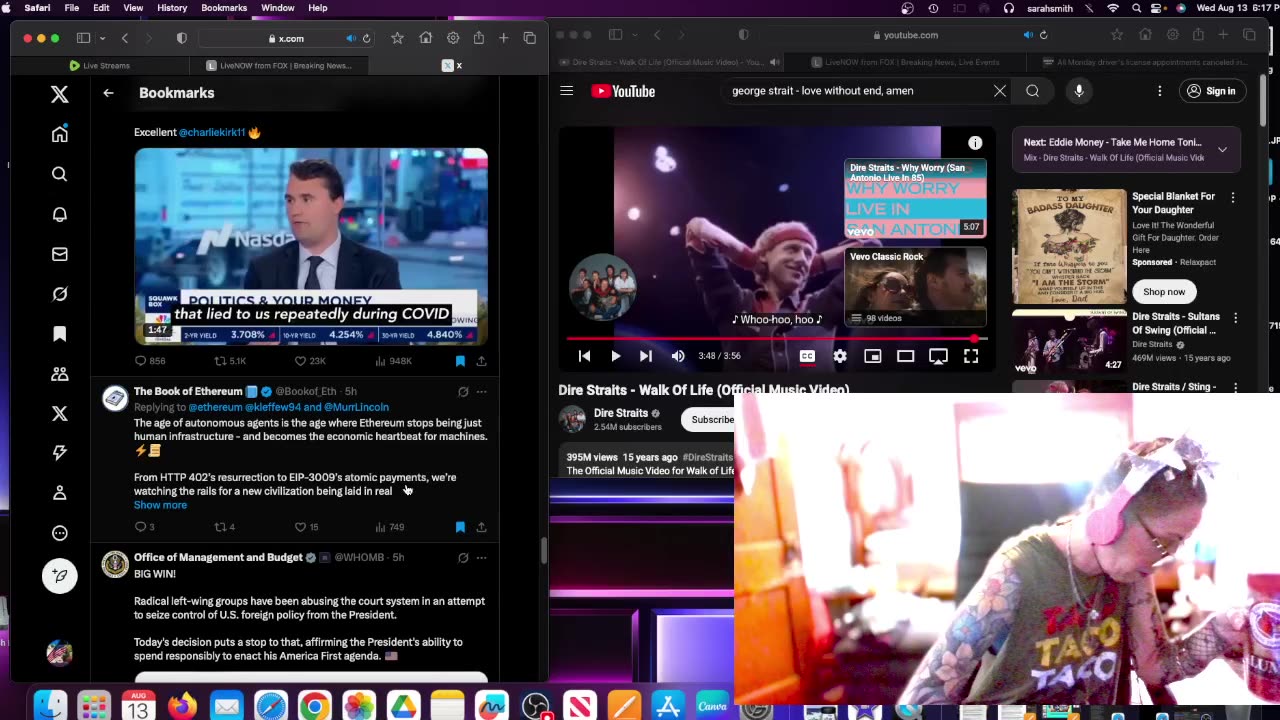Open options for Special Blanket ad
The width and height of the screenshot is (1280, 720).
(x=1233, y=198)
